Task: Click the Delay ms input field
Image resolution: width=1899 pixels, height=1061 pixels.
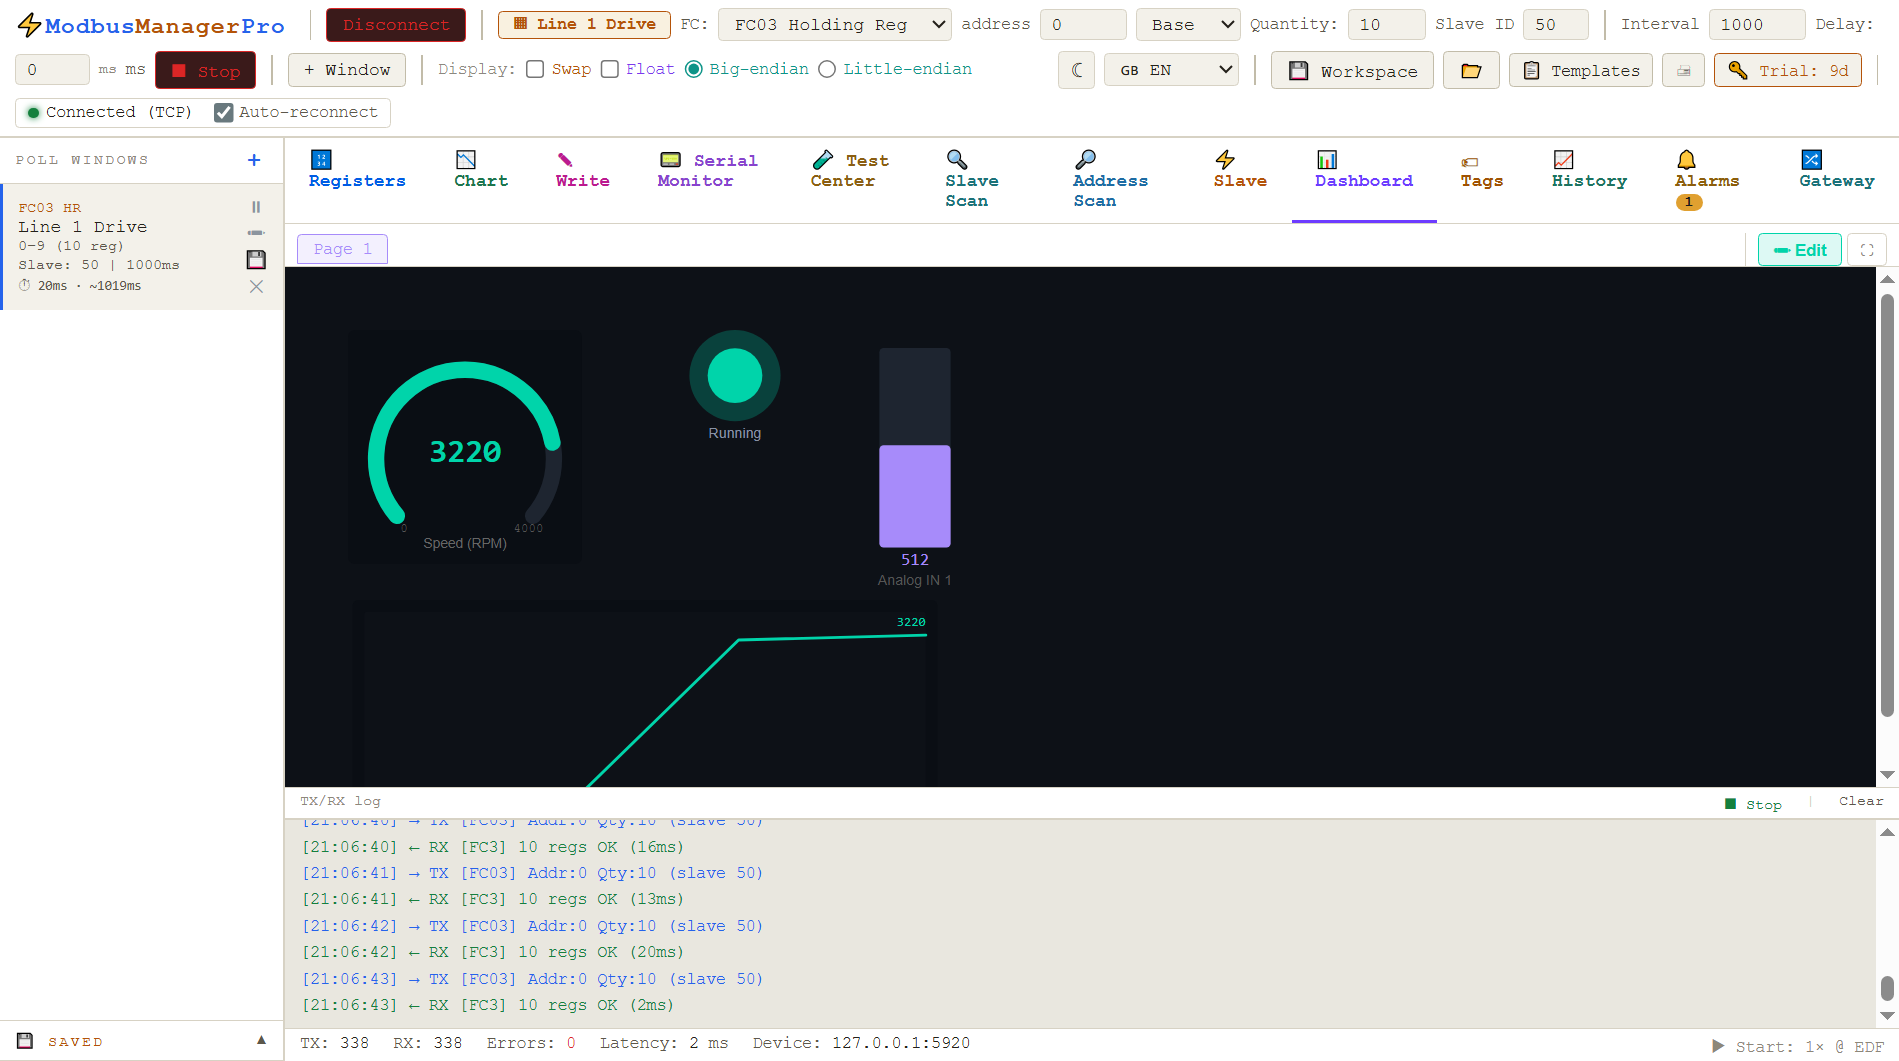Action: 52,70
